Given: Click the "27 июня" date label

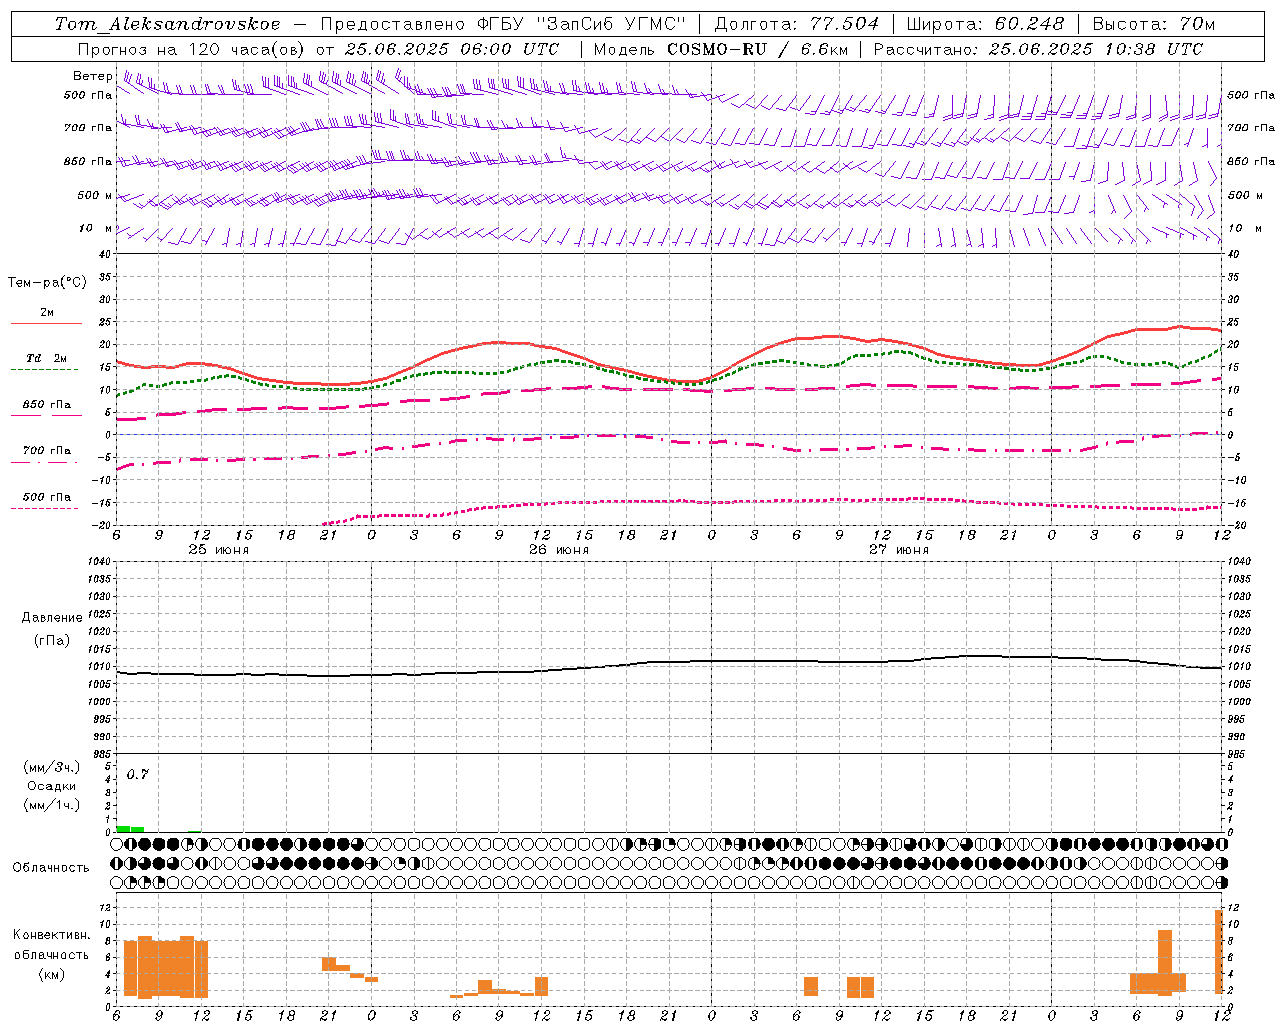Looking at the screenshot, I should tap(899, 550).
